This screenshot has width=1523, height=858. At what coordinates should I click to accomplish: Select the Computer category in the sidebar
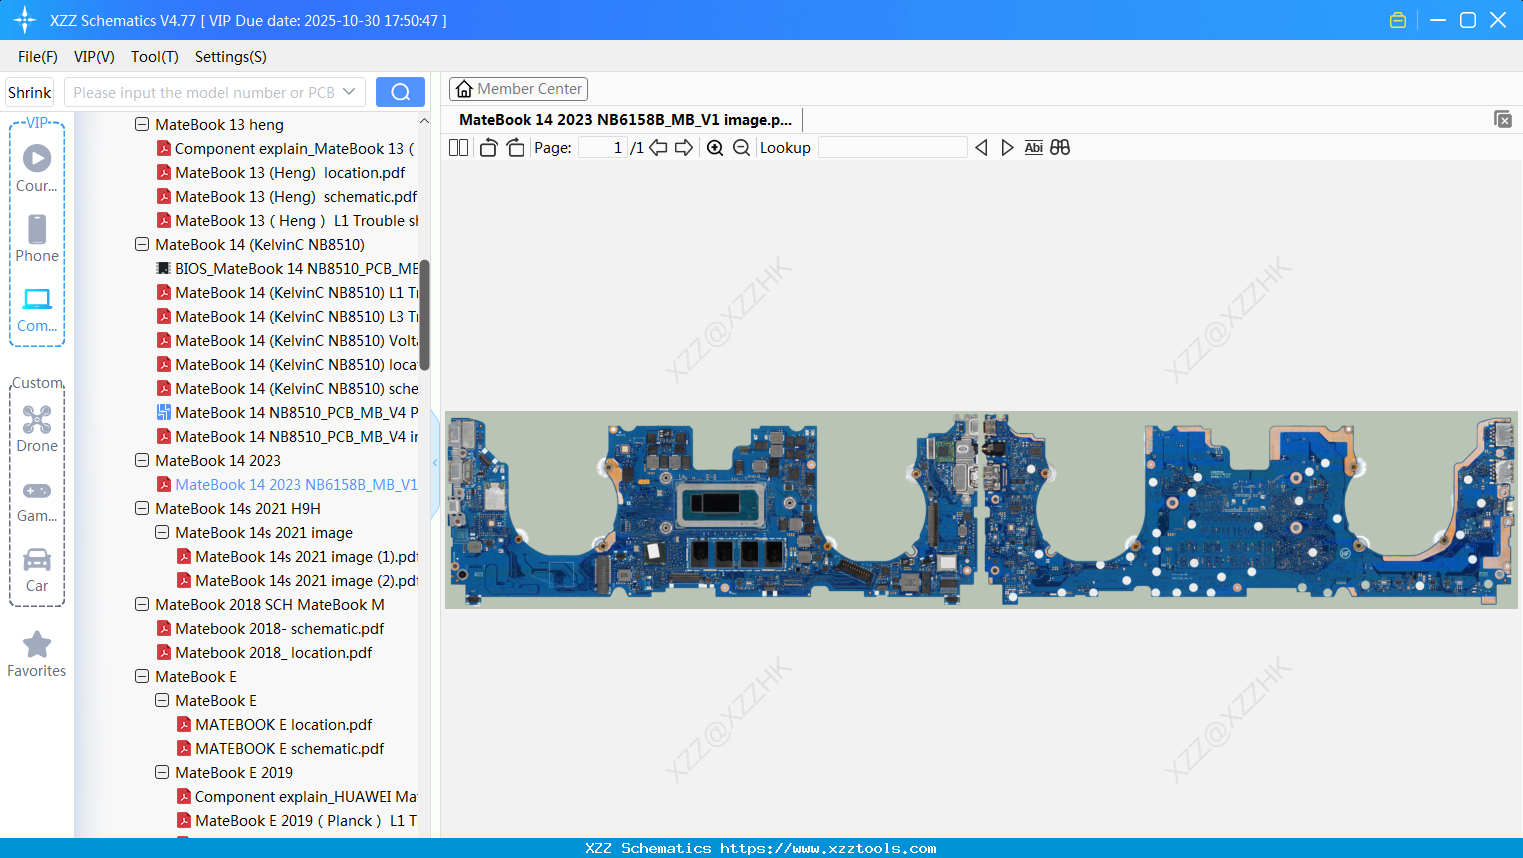pyautogui.click(x=37, y=309)
